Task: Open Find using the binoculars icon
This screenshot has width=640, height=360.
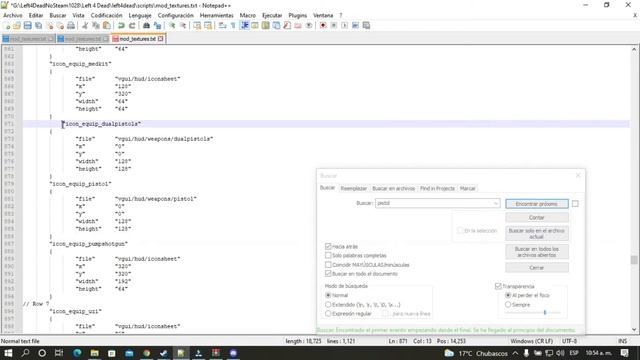Action: coord(146,25)
